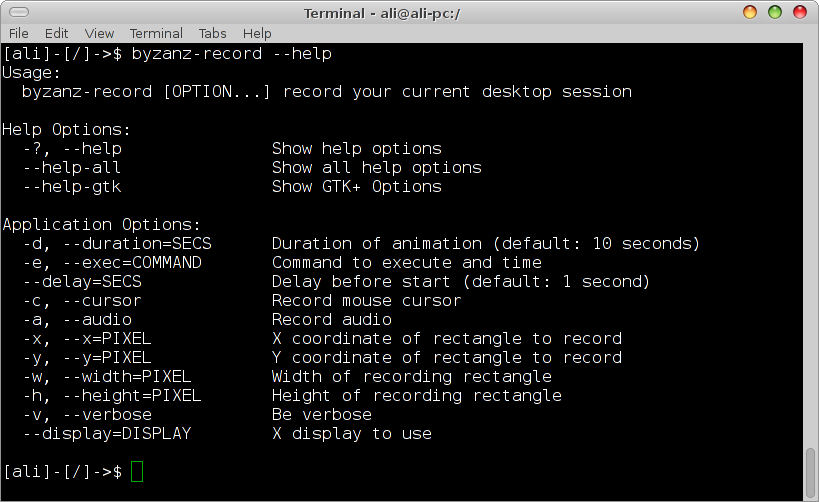The image size is (819, 502).
Task: Open the Help menu
Action: click(x=257, y=33)
